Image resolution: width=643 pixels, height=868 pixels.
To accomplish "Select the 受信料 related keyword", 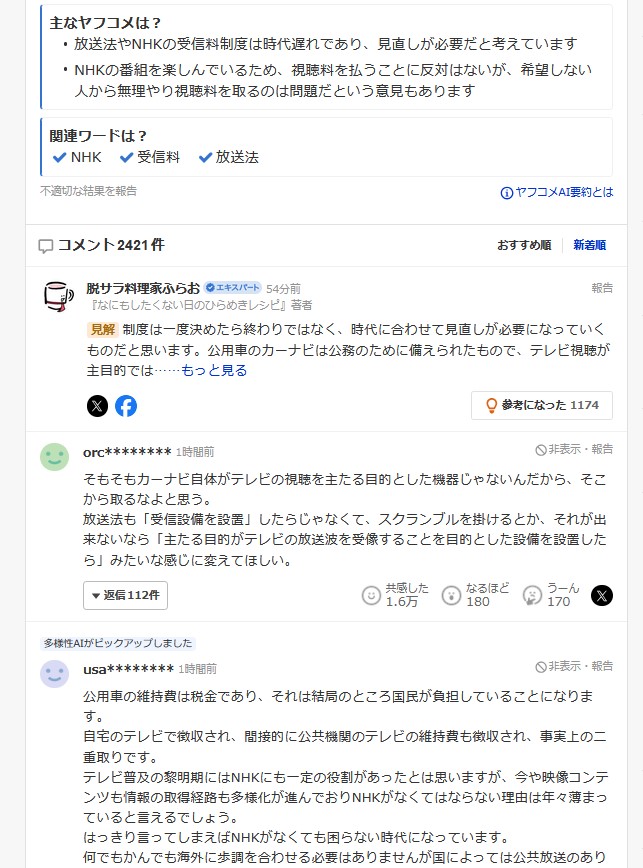I will (150, 157).
